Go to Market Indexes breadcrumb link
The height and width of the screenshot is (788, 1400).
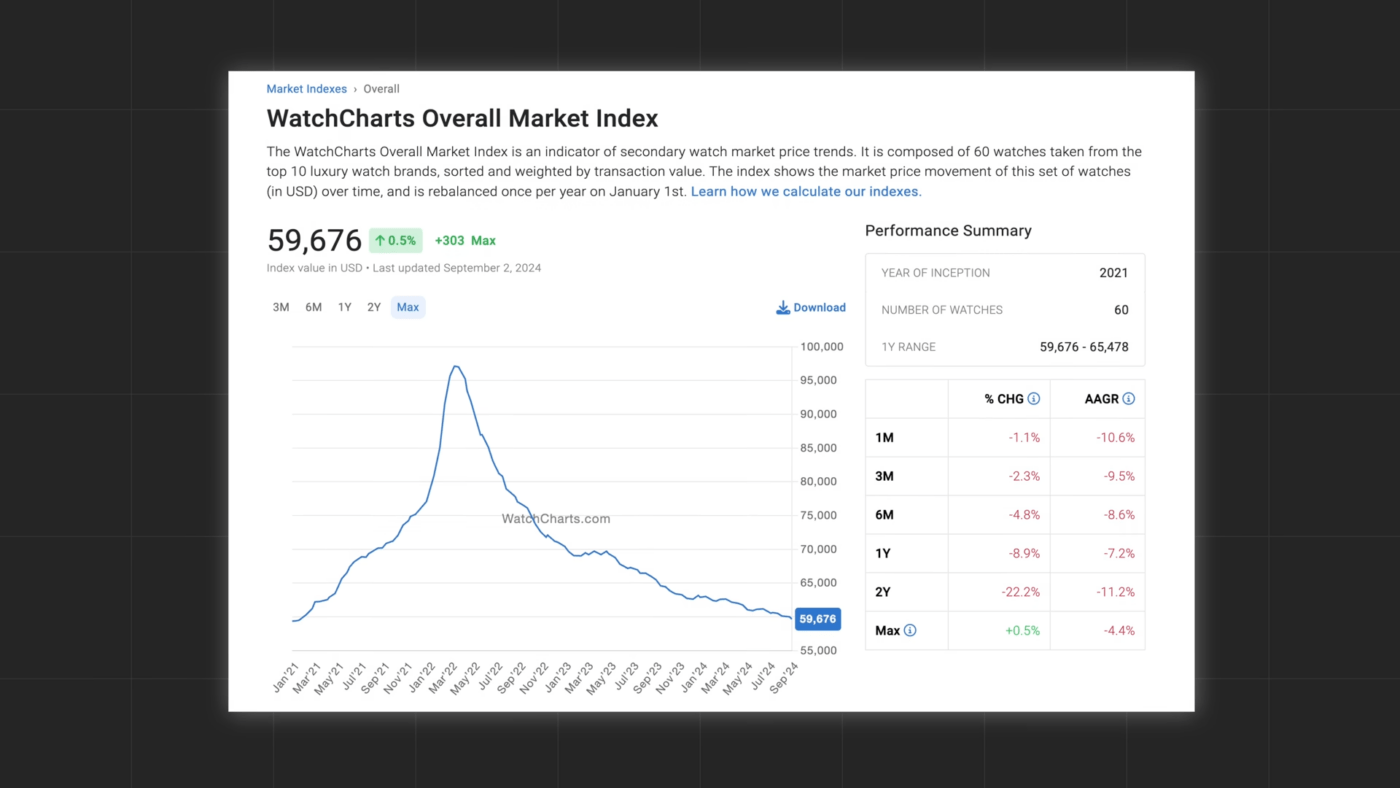[x=307, y=89]
